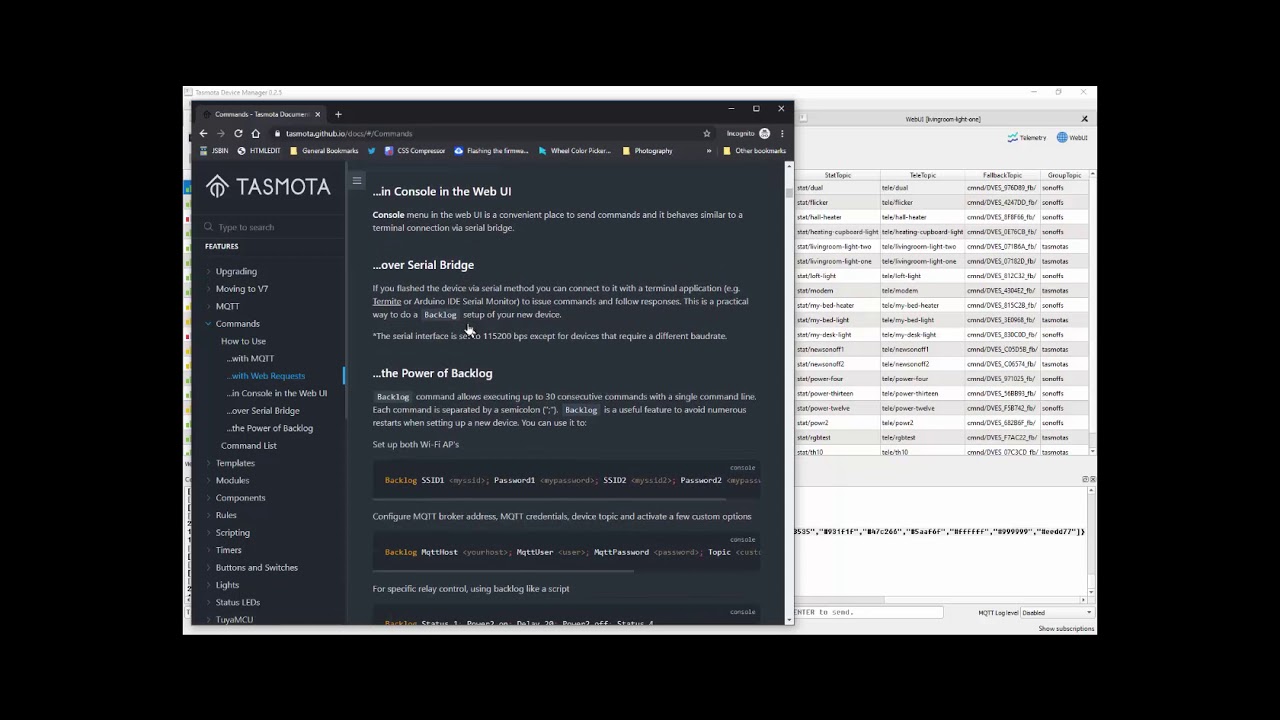Sort by the StatTopic column header

tap(838, 175)
